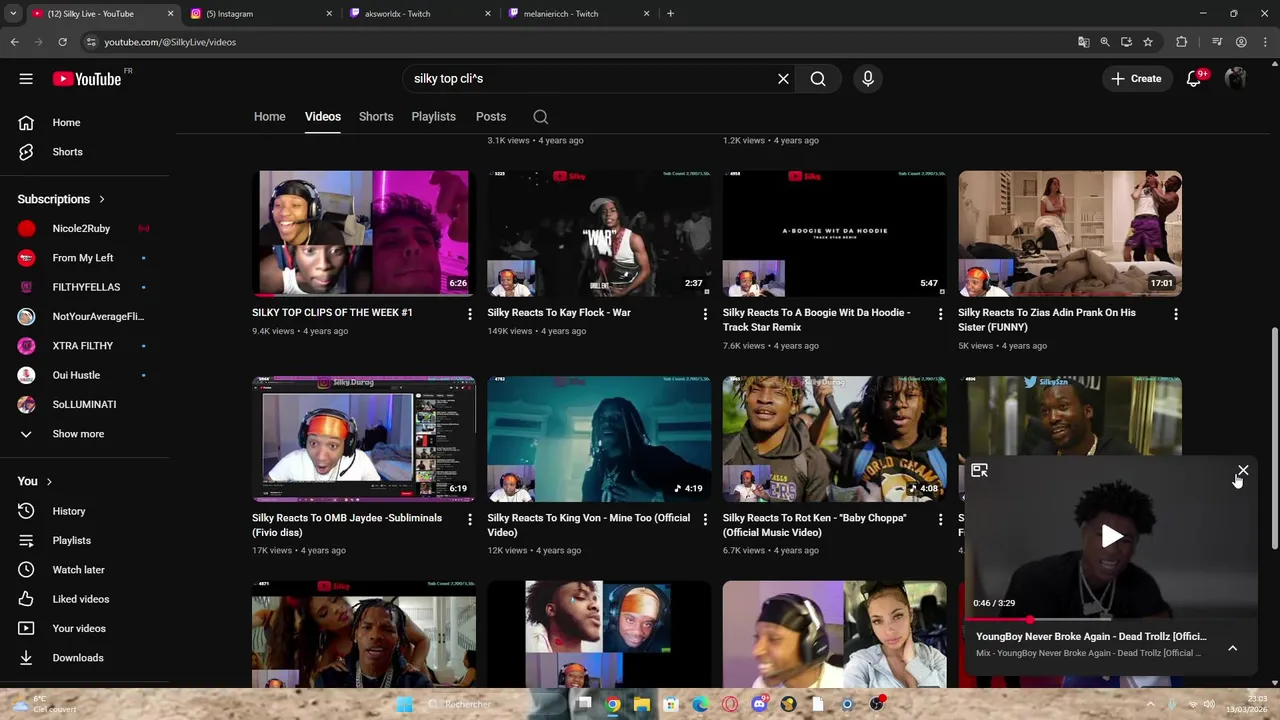
Task: Reload the page
Action: click(x=62, y=42)
